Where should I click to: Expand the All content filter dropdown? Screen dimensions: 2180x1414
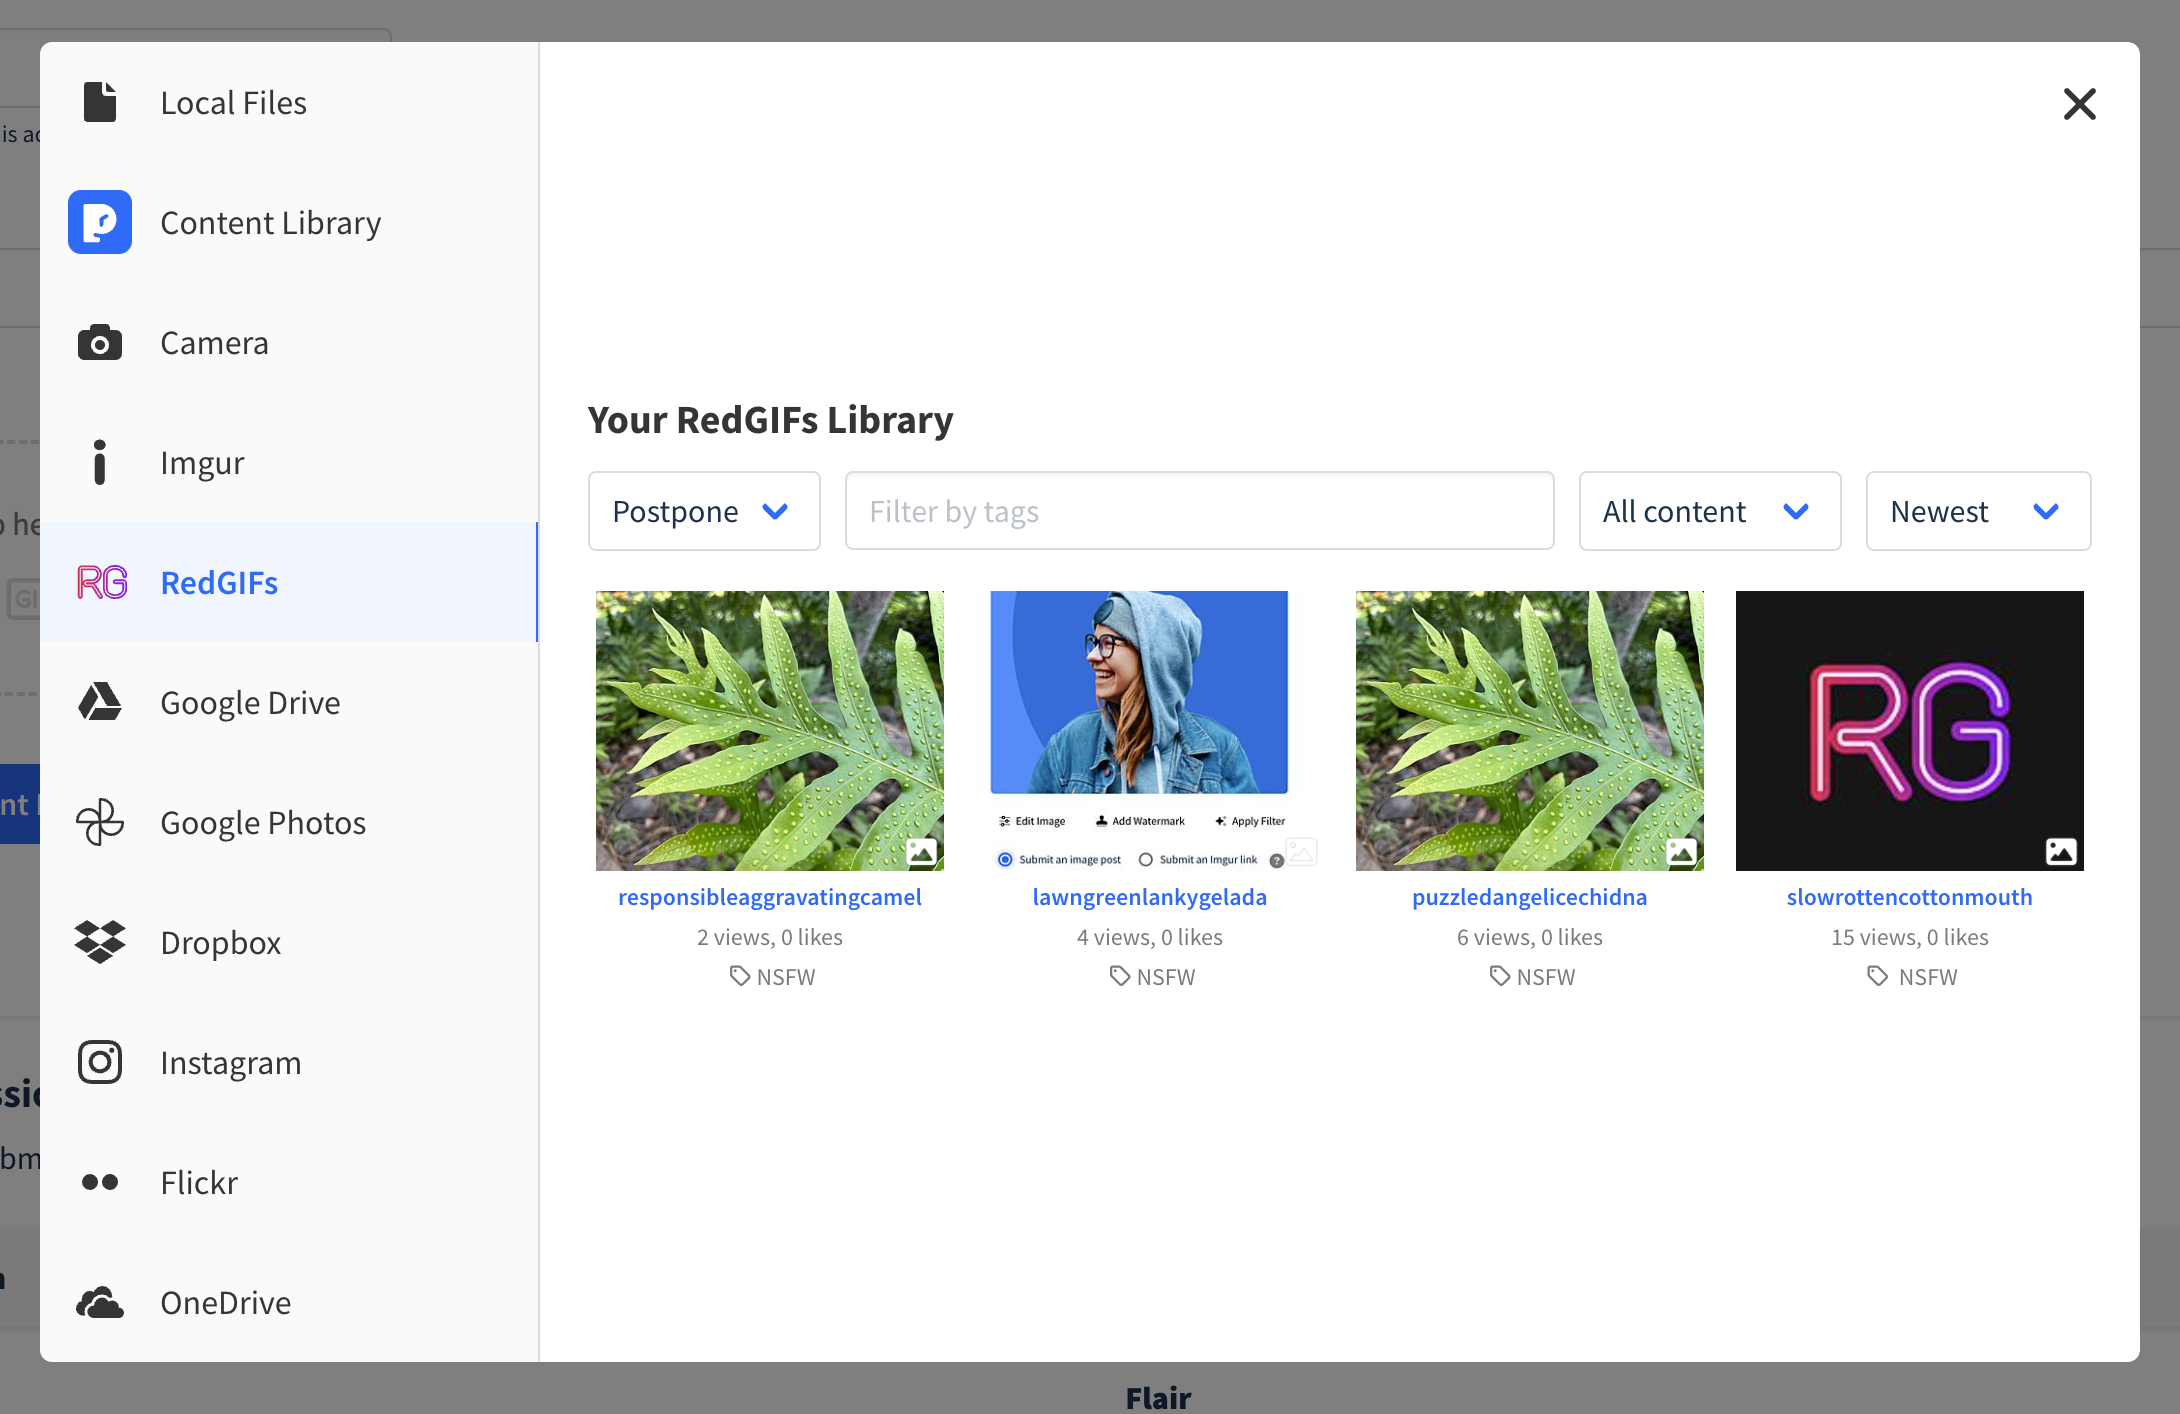tap(1710, 511)
